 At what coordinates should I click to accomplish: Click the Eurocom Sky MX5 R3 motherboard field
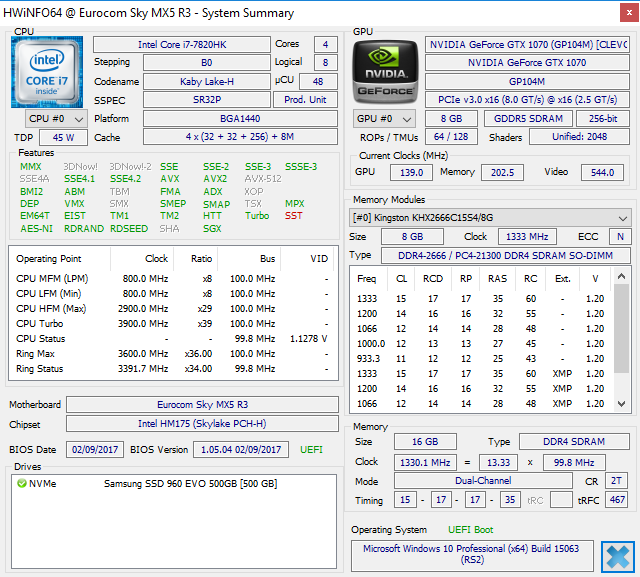click(x=202, y=405)
